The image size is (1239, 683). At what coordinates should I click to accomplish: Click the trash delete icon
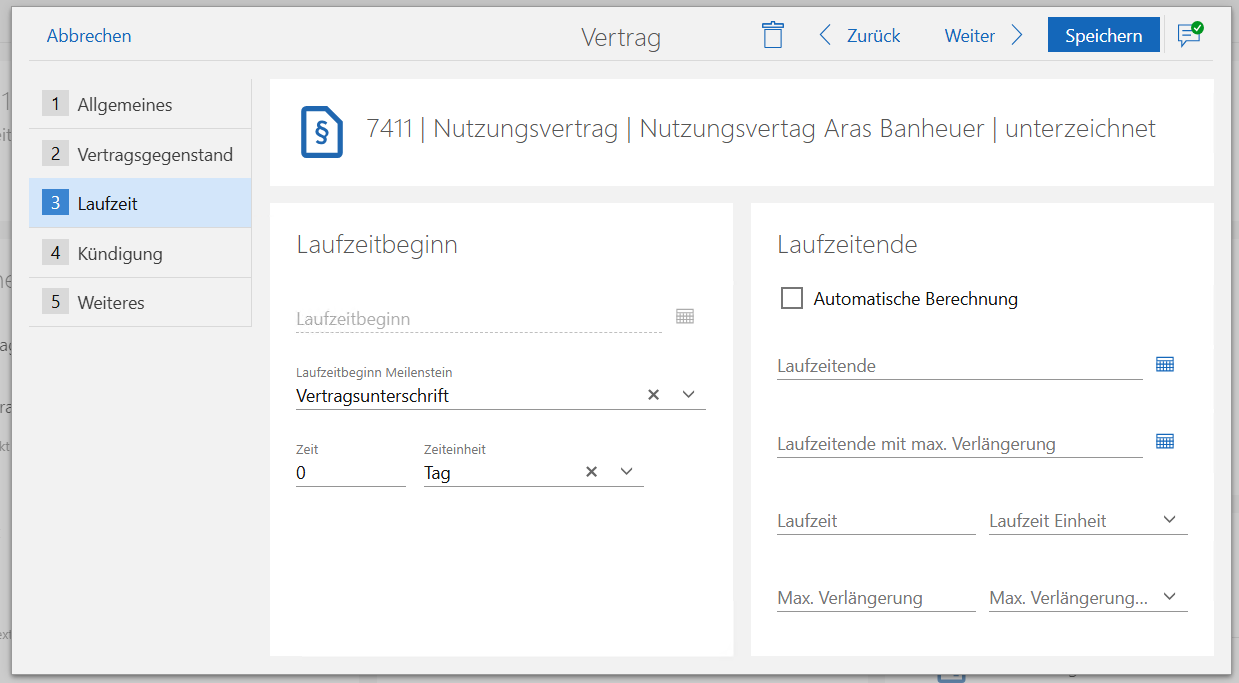[772, 35]
